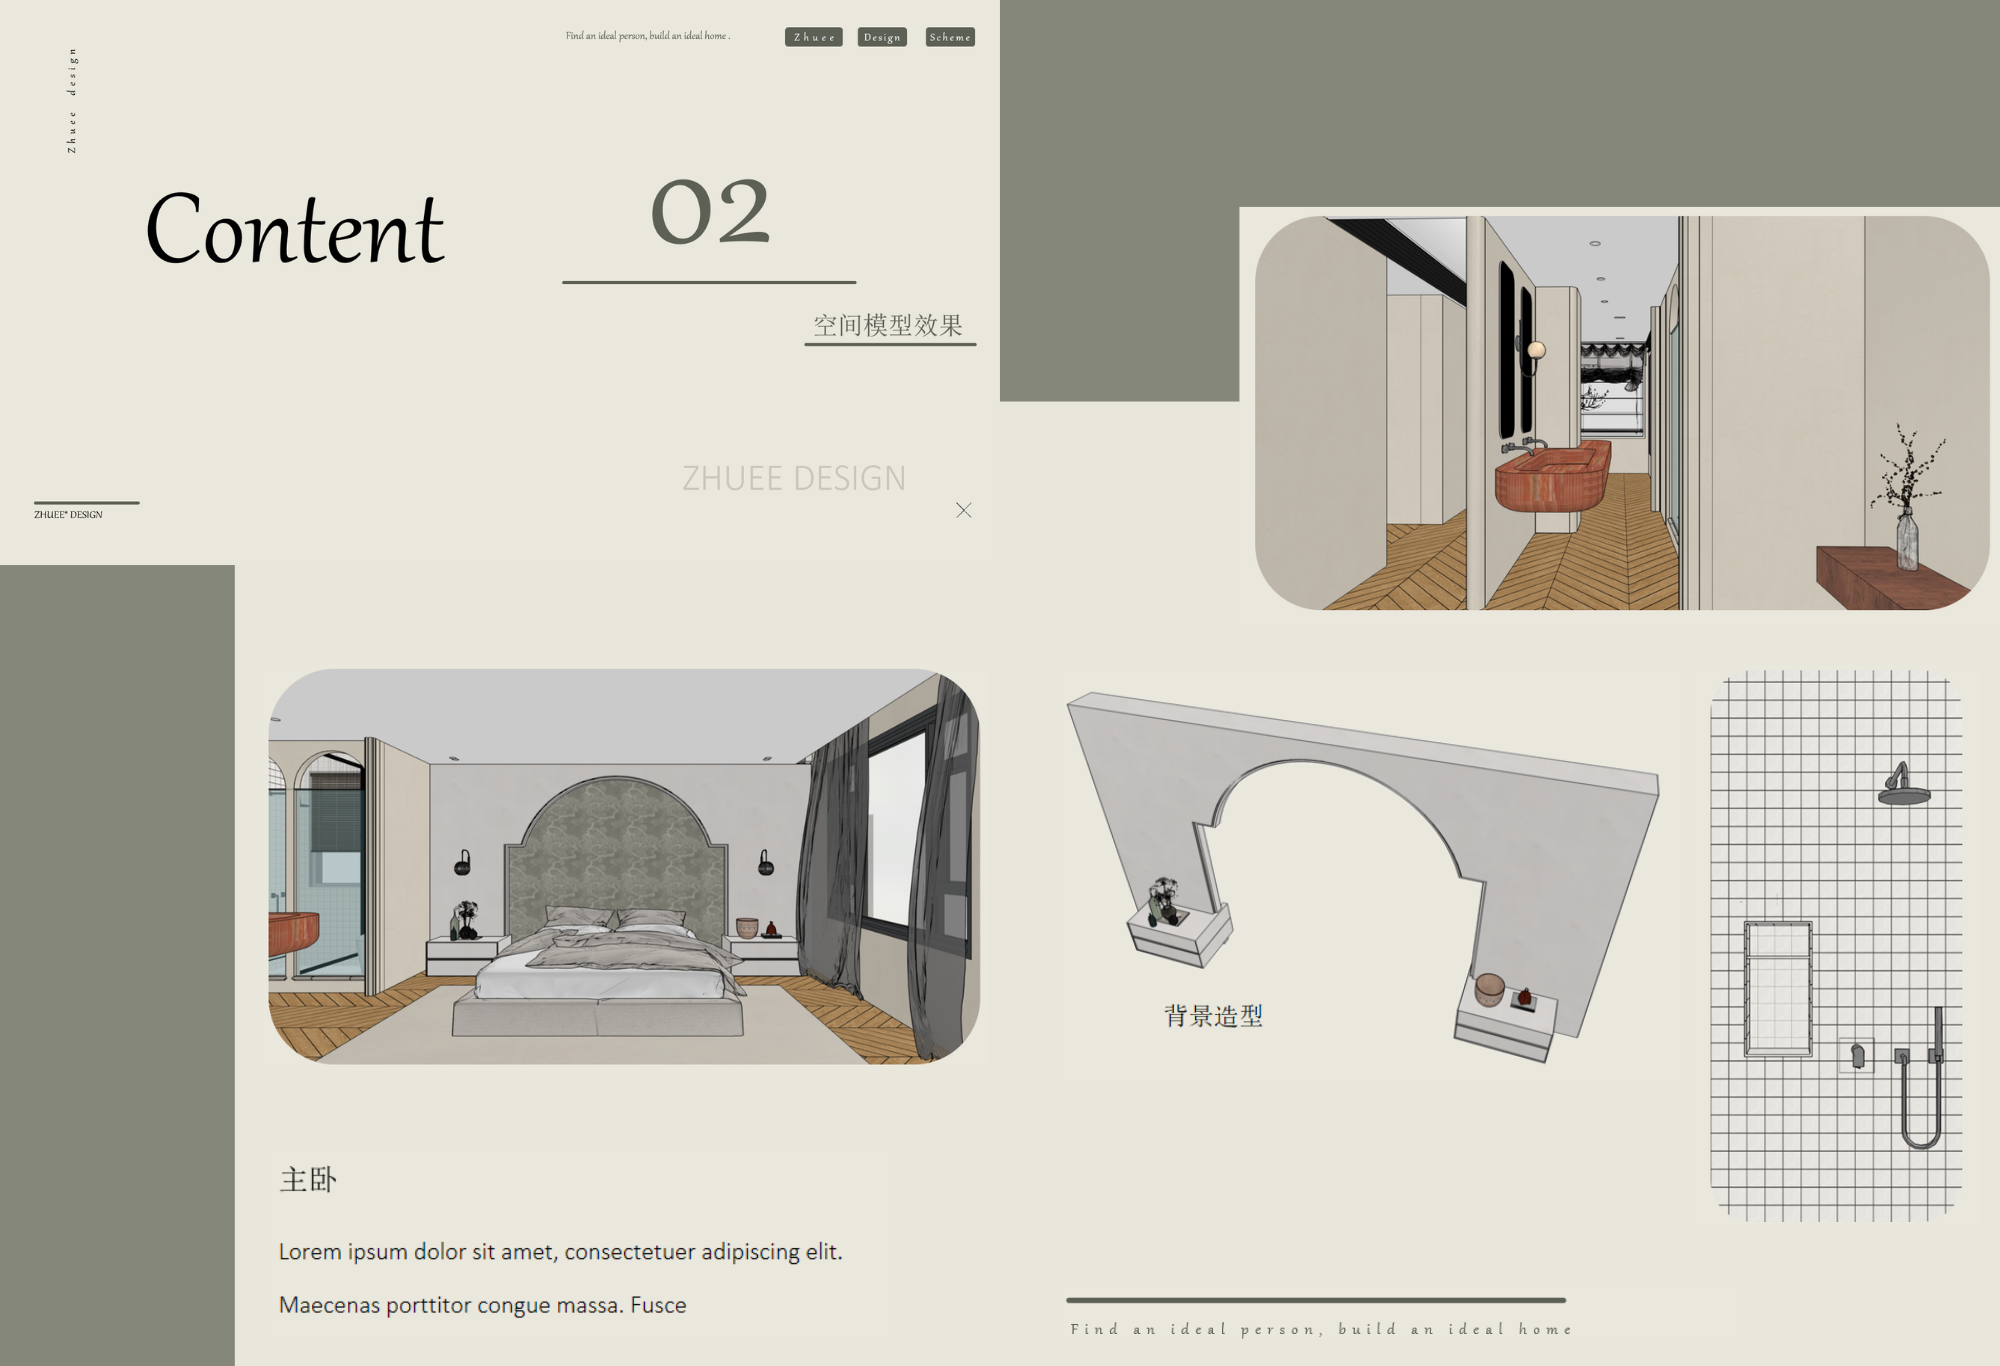Click the small ZHUEE® DESIGN footer label

click(x=68, y=514)
